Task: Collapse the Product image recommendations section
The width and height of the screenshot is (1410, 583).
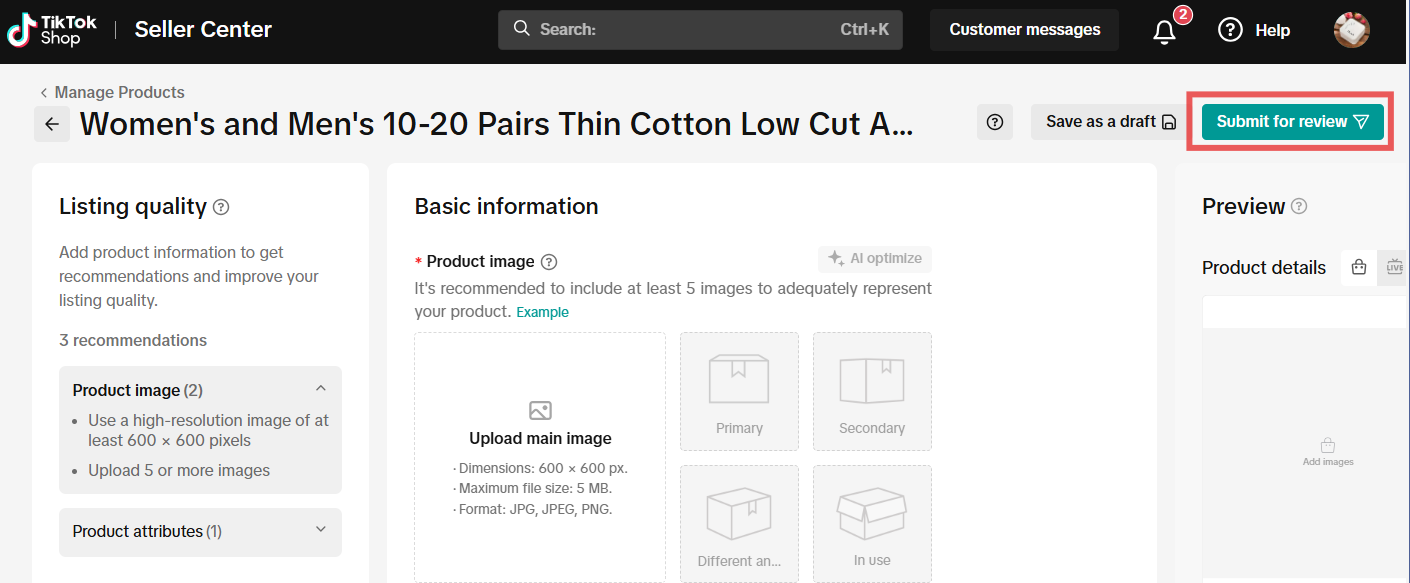Action: (320, 389)
